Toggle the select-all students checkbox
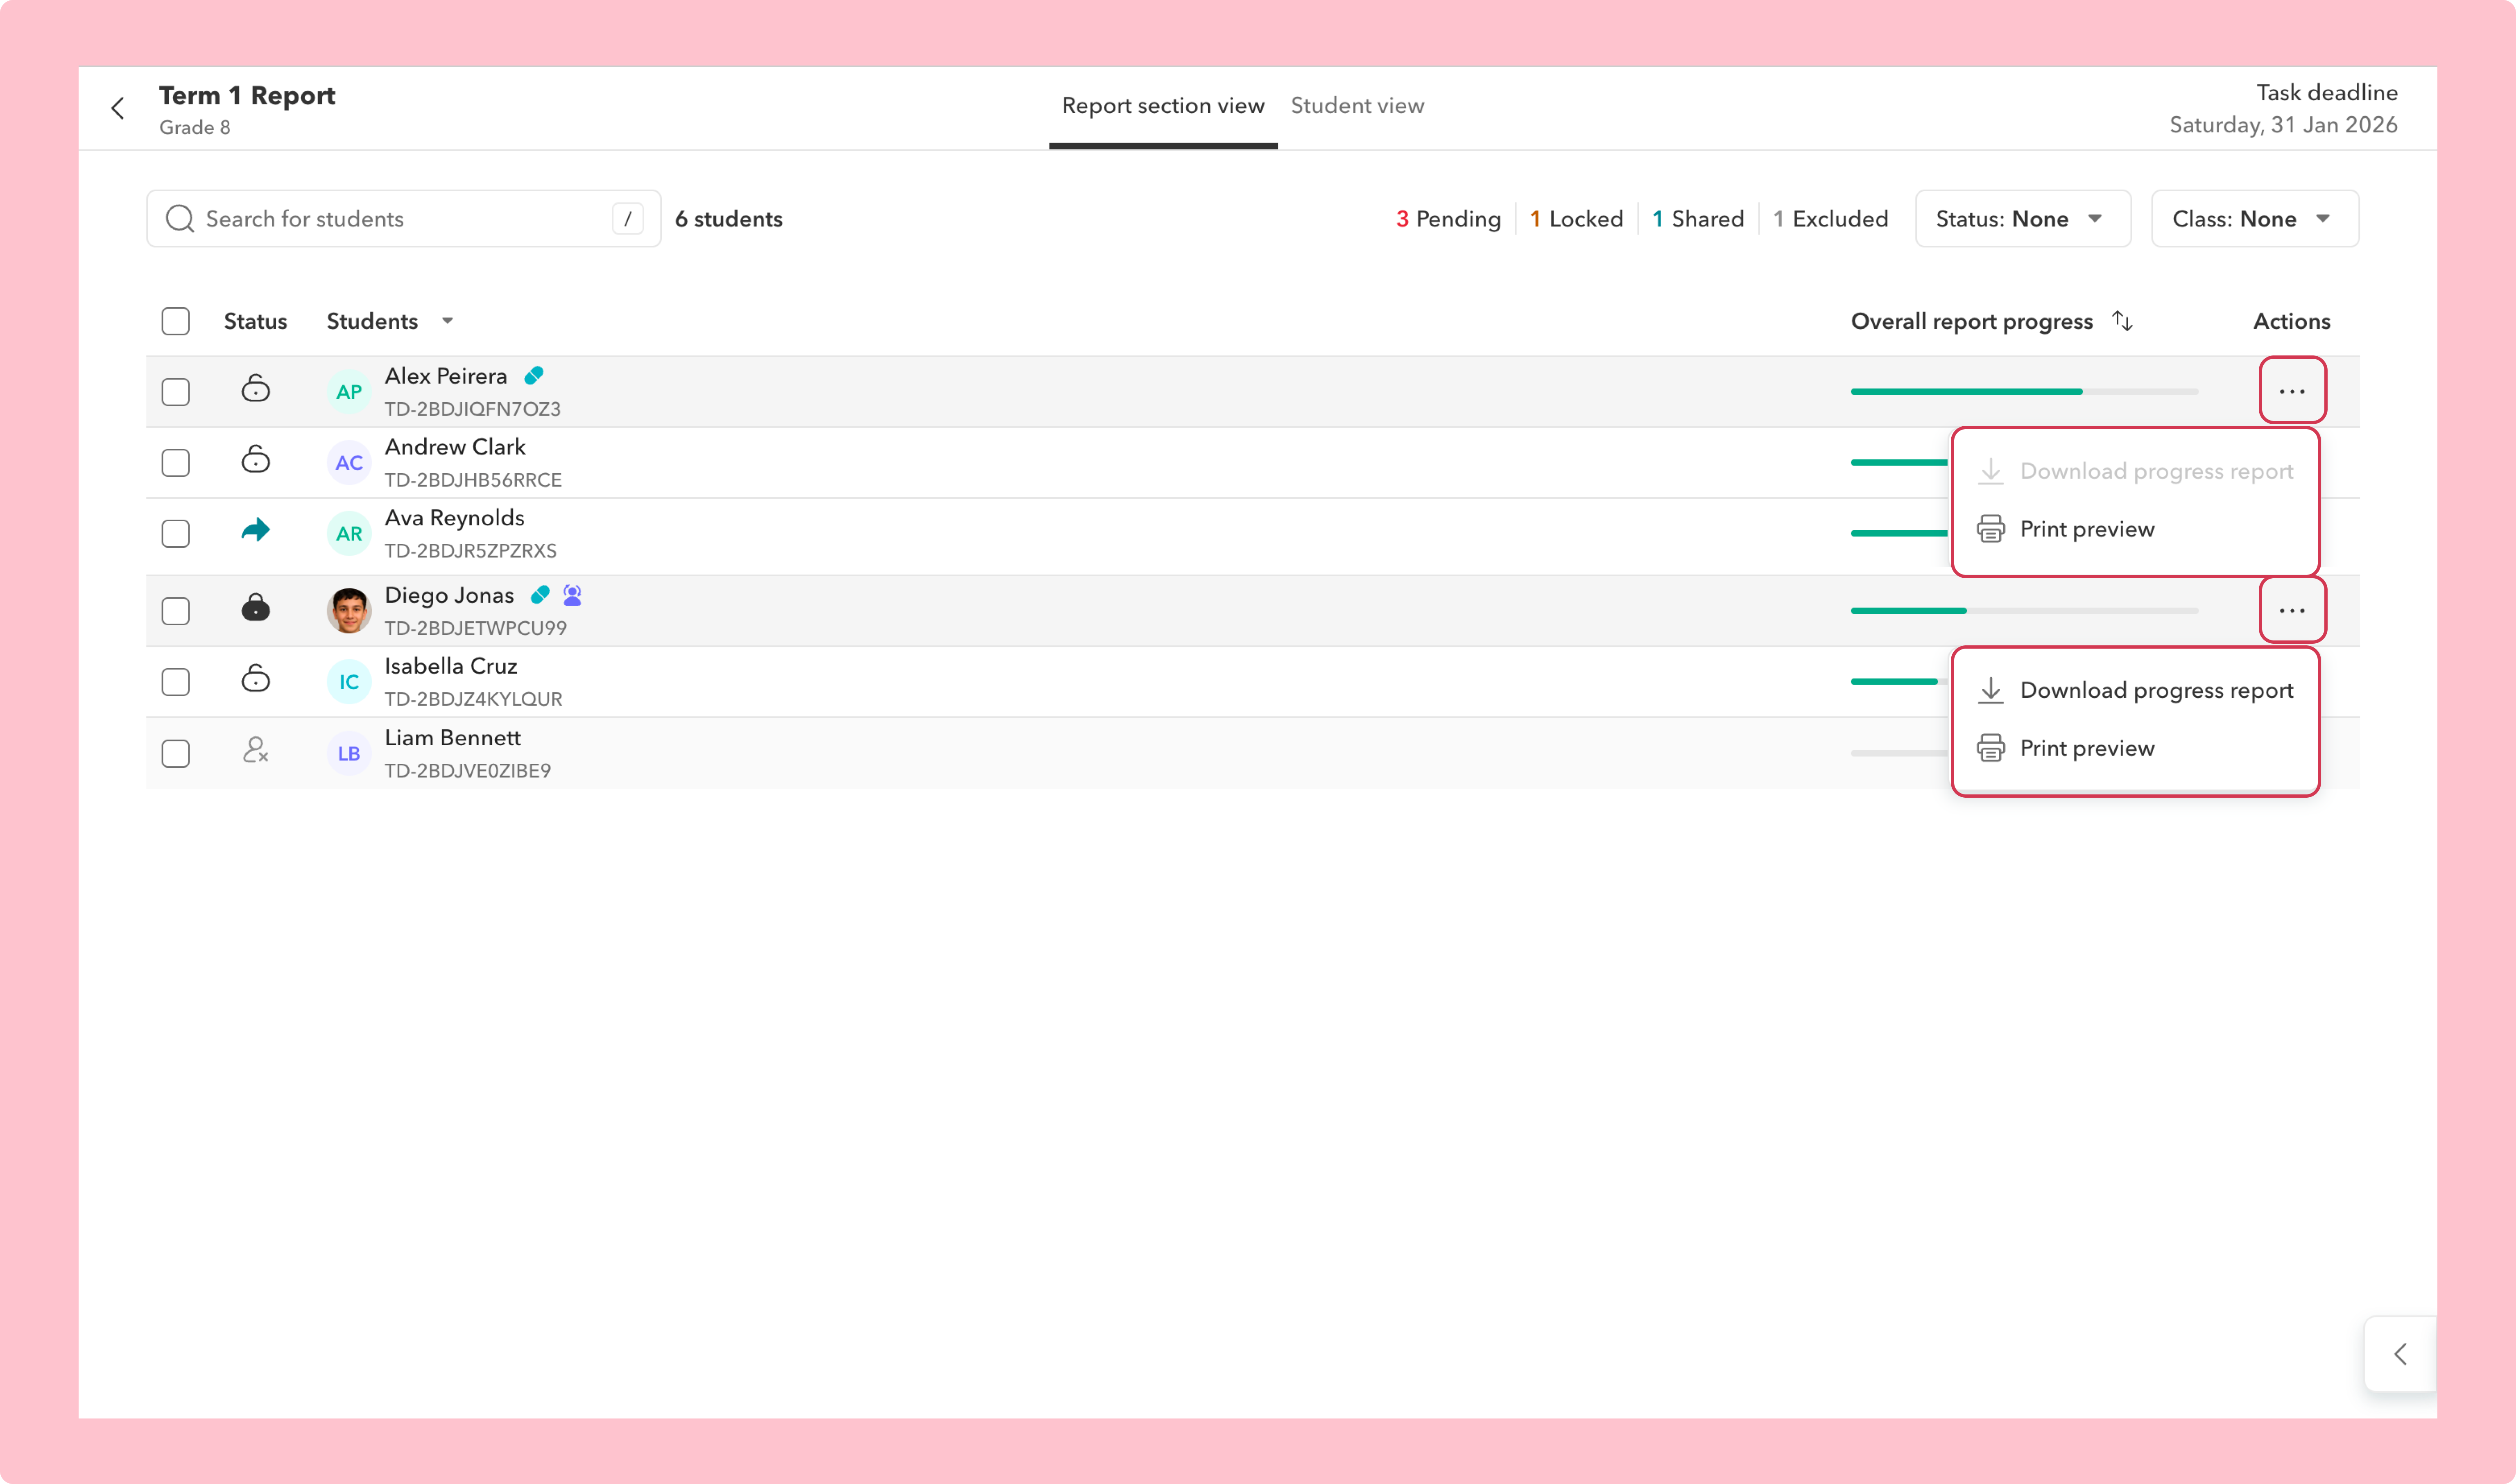The width and height of the screenshot is (2516, 1484). pyautogui.click(x=176, y=321)
